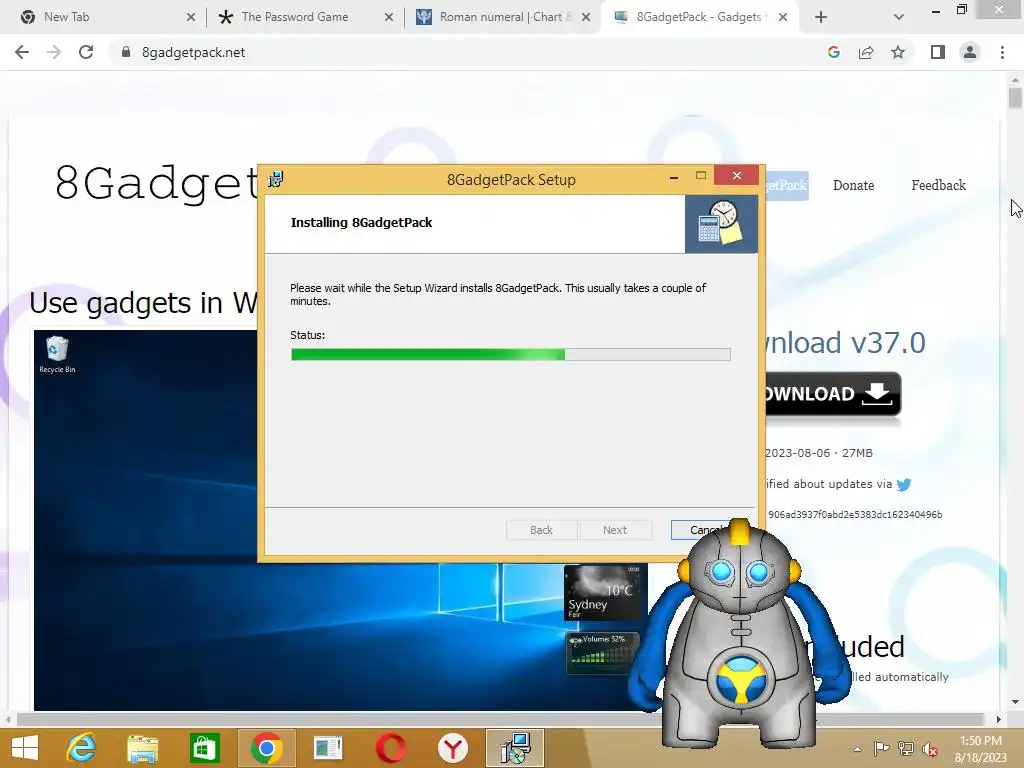Open the Chrome profile avatar

[970, 52]
